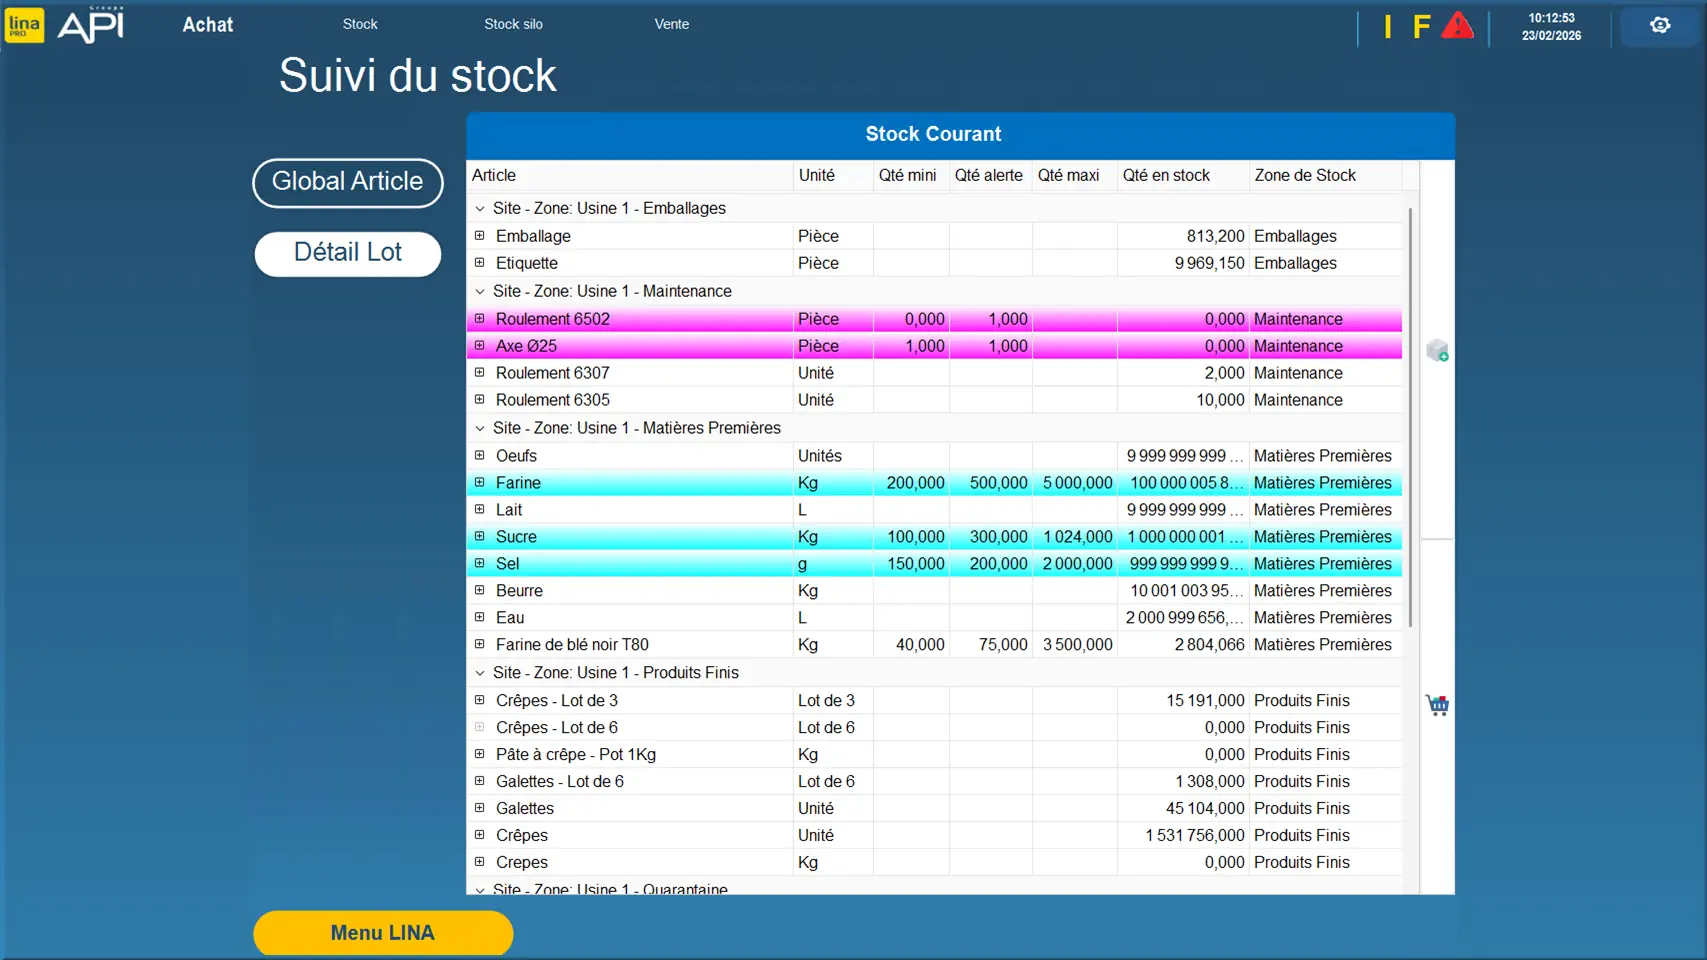
Task: Click the API logo in header
Action: pos(91,25)
